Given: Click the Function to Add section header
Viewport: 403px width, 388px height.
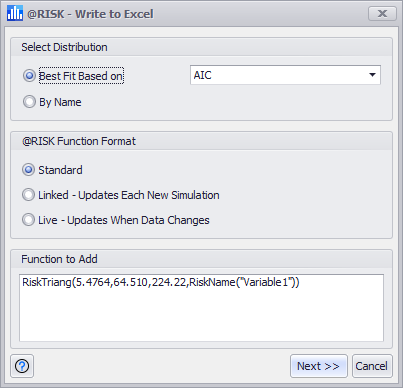Looking at the screenshot, I should [x=59, y=259].
